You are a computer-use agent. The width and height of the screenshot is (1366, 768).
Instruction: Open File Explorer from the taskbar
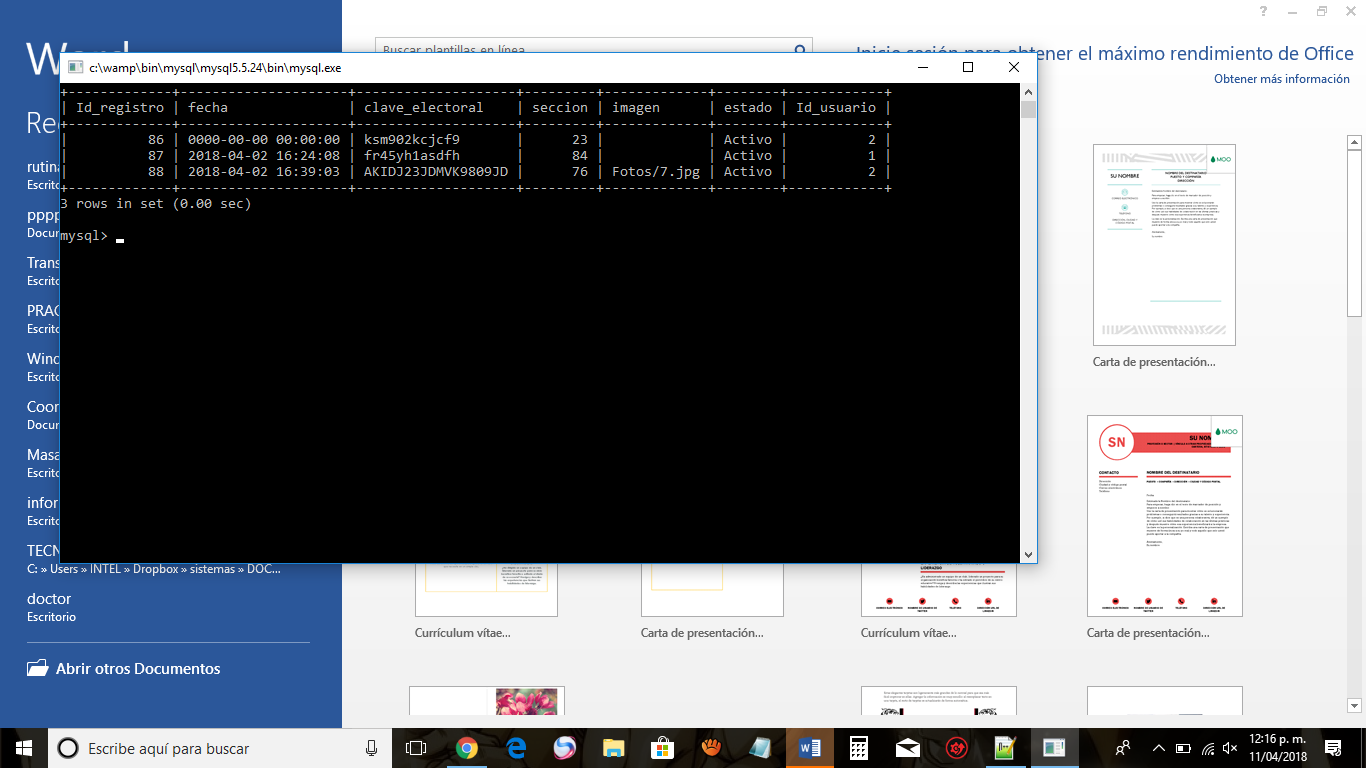[x=614, y=748]
